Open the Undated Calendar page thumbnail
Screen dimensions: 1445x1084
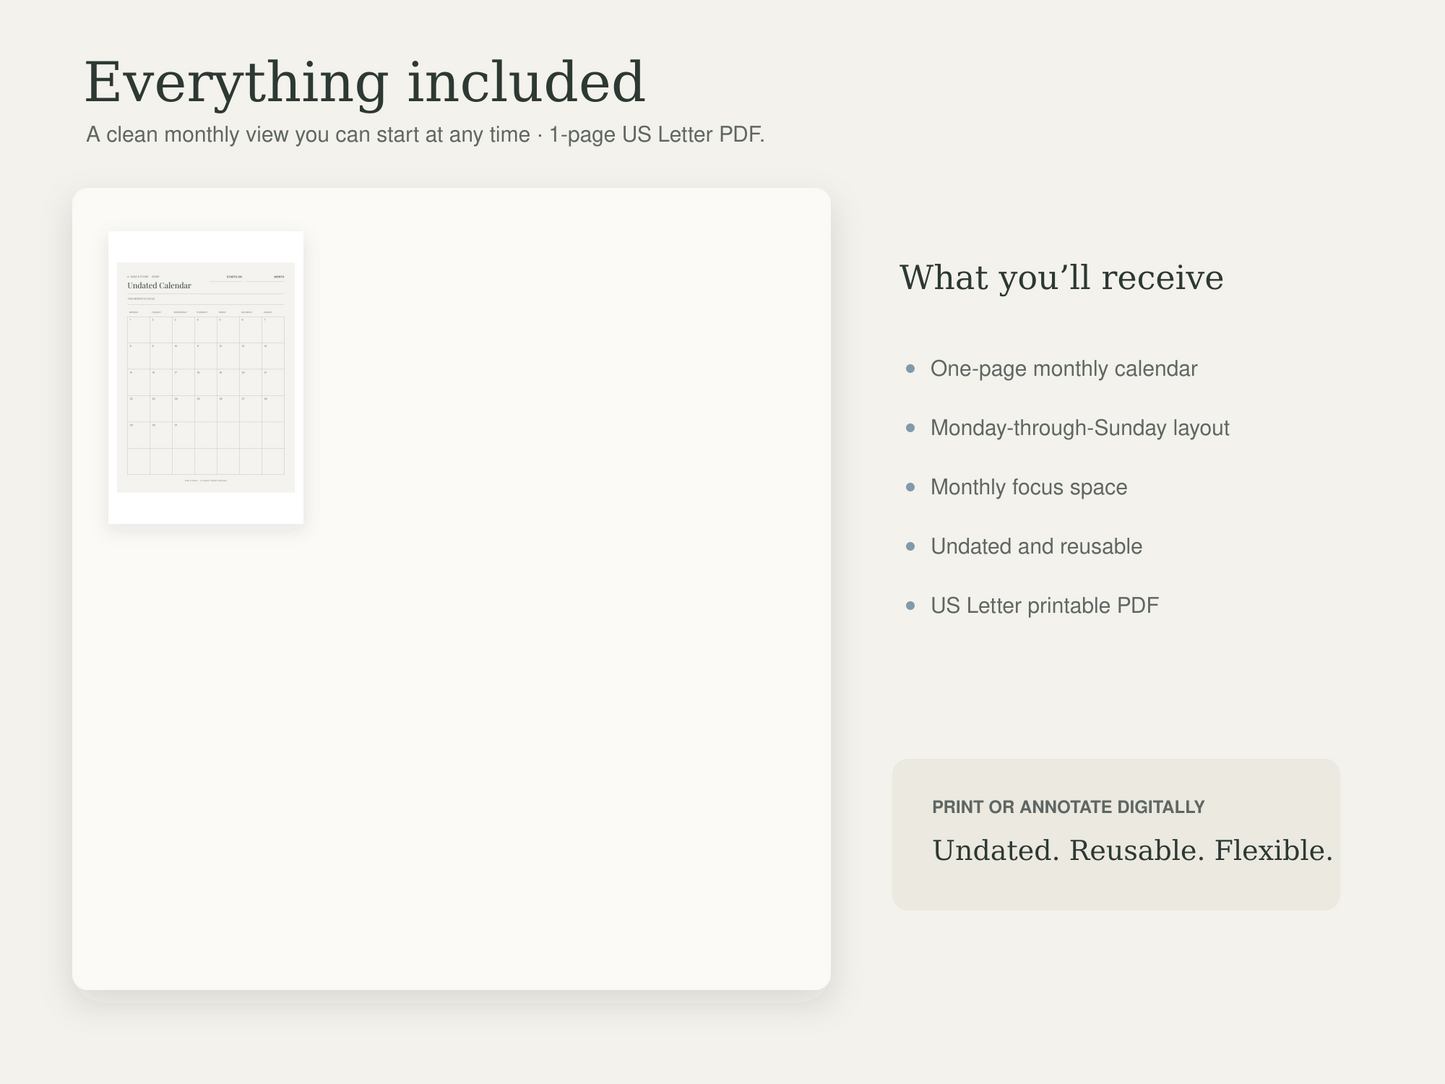(206, 377)
